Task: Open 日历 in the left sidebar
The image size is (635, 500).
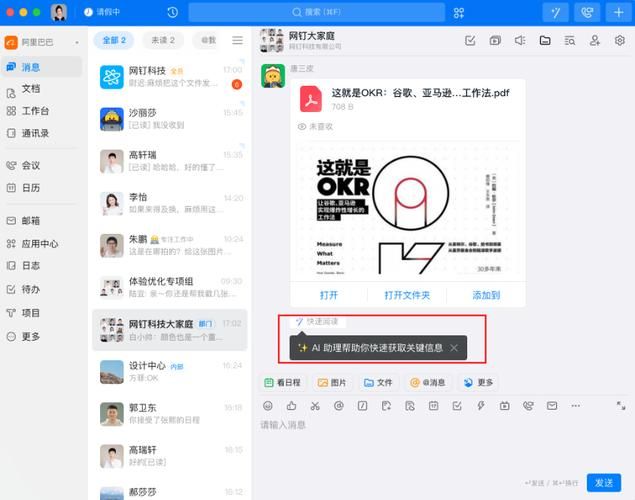Action: click(30, 188)
